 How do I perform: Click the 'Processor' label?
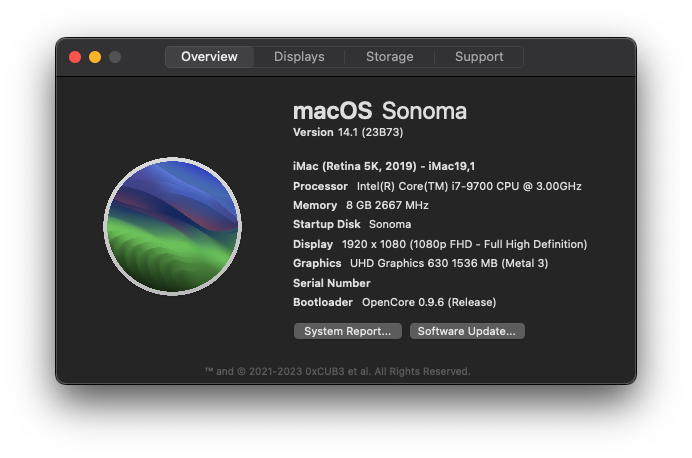tap(320, 186)
